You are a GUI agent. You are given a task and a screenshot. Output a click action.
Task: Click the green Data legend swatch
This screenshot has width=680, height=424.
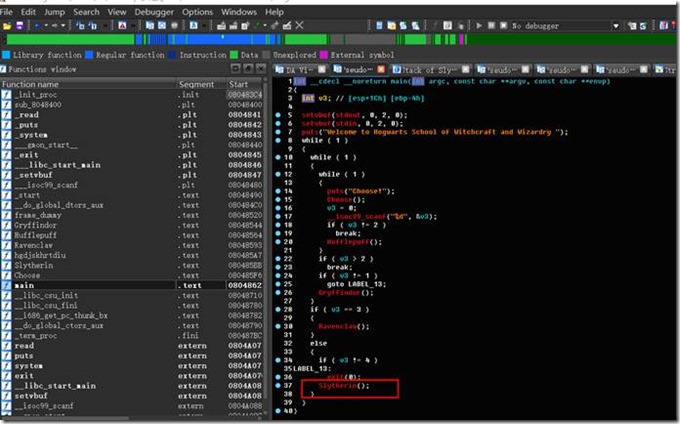(x=234, y=55)
